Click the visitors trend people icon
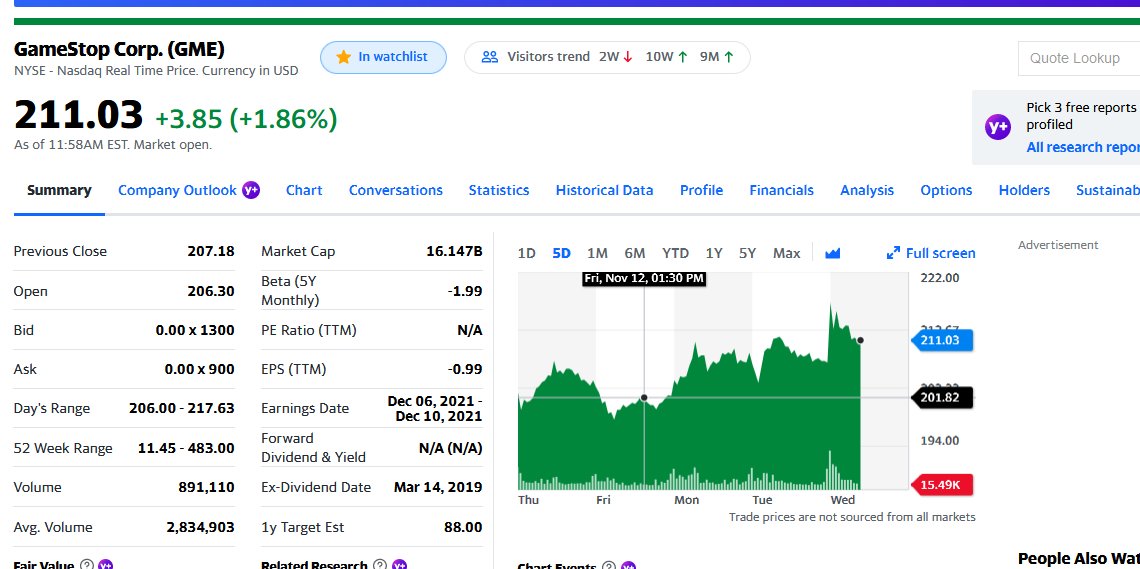The image size is (1140, 569). [x=490, y=57]
